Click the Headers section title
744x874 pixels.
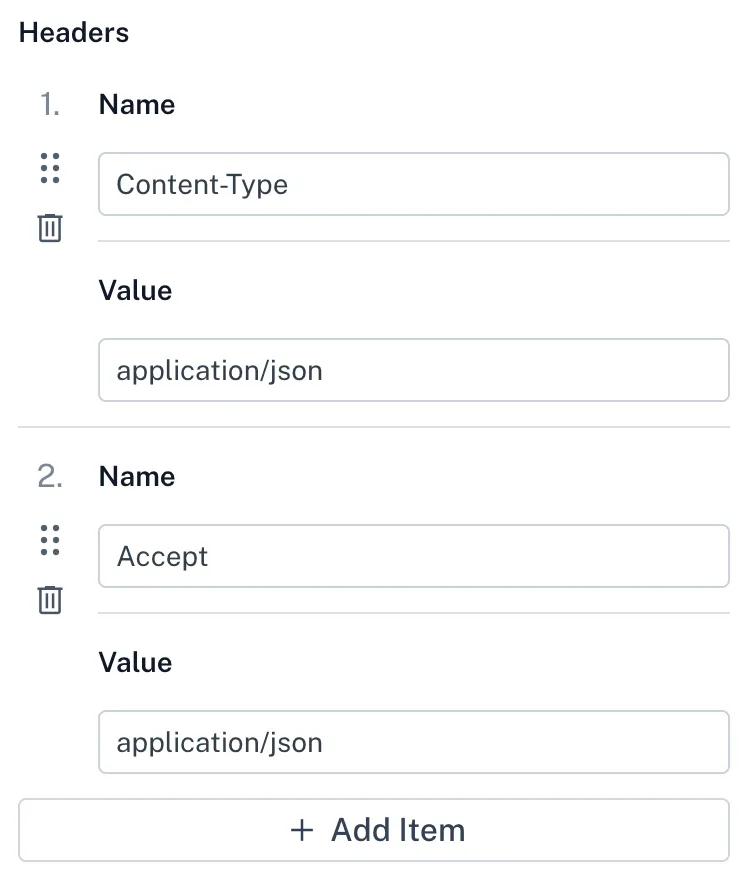pyautogui.click(x=74, y=32)
